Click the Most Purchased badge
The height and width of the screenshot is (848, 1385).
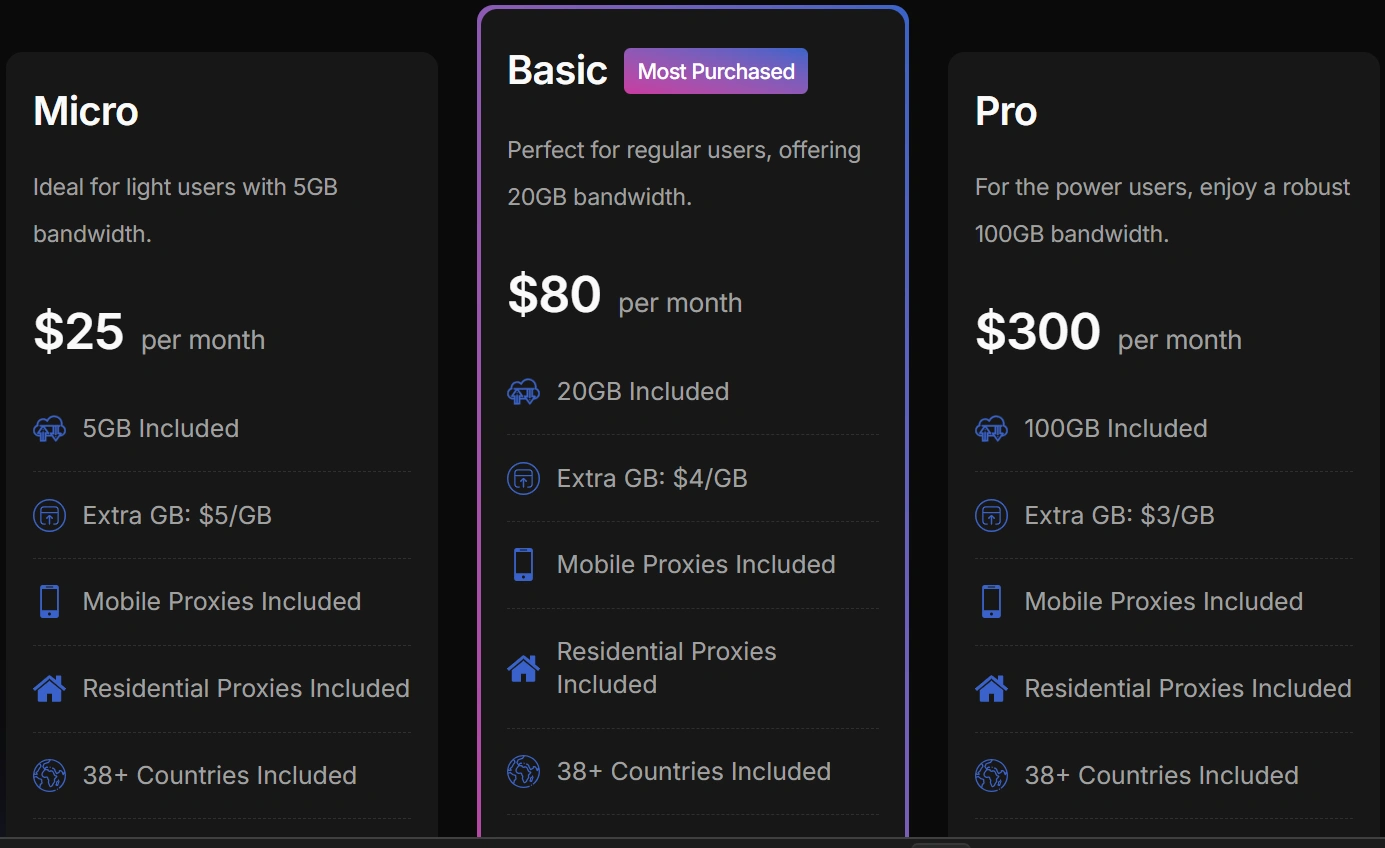point(716,72)
